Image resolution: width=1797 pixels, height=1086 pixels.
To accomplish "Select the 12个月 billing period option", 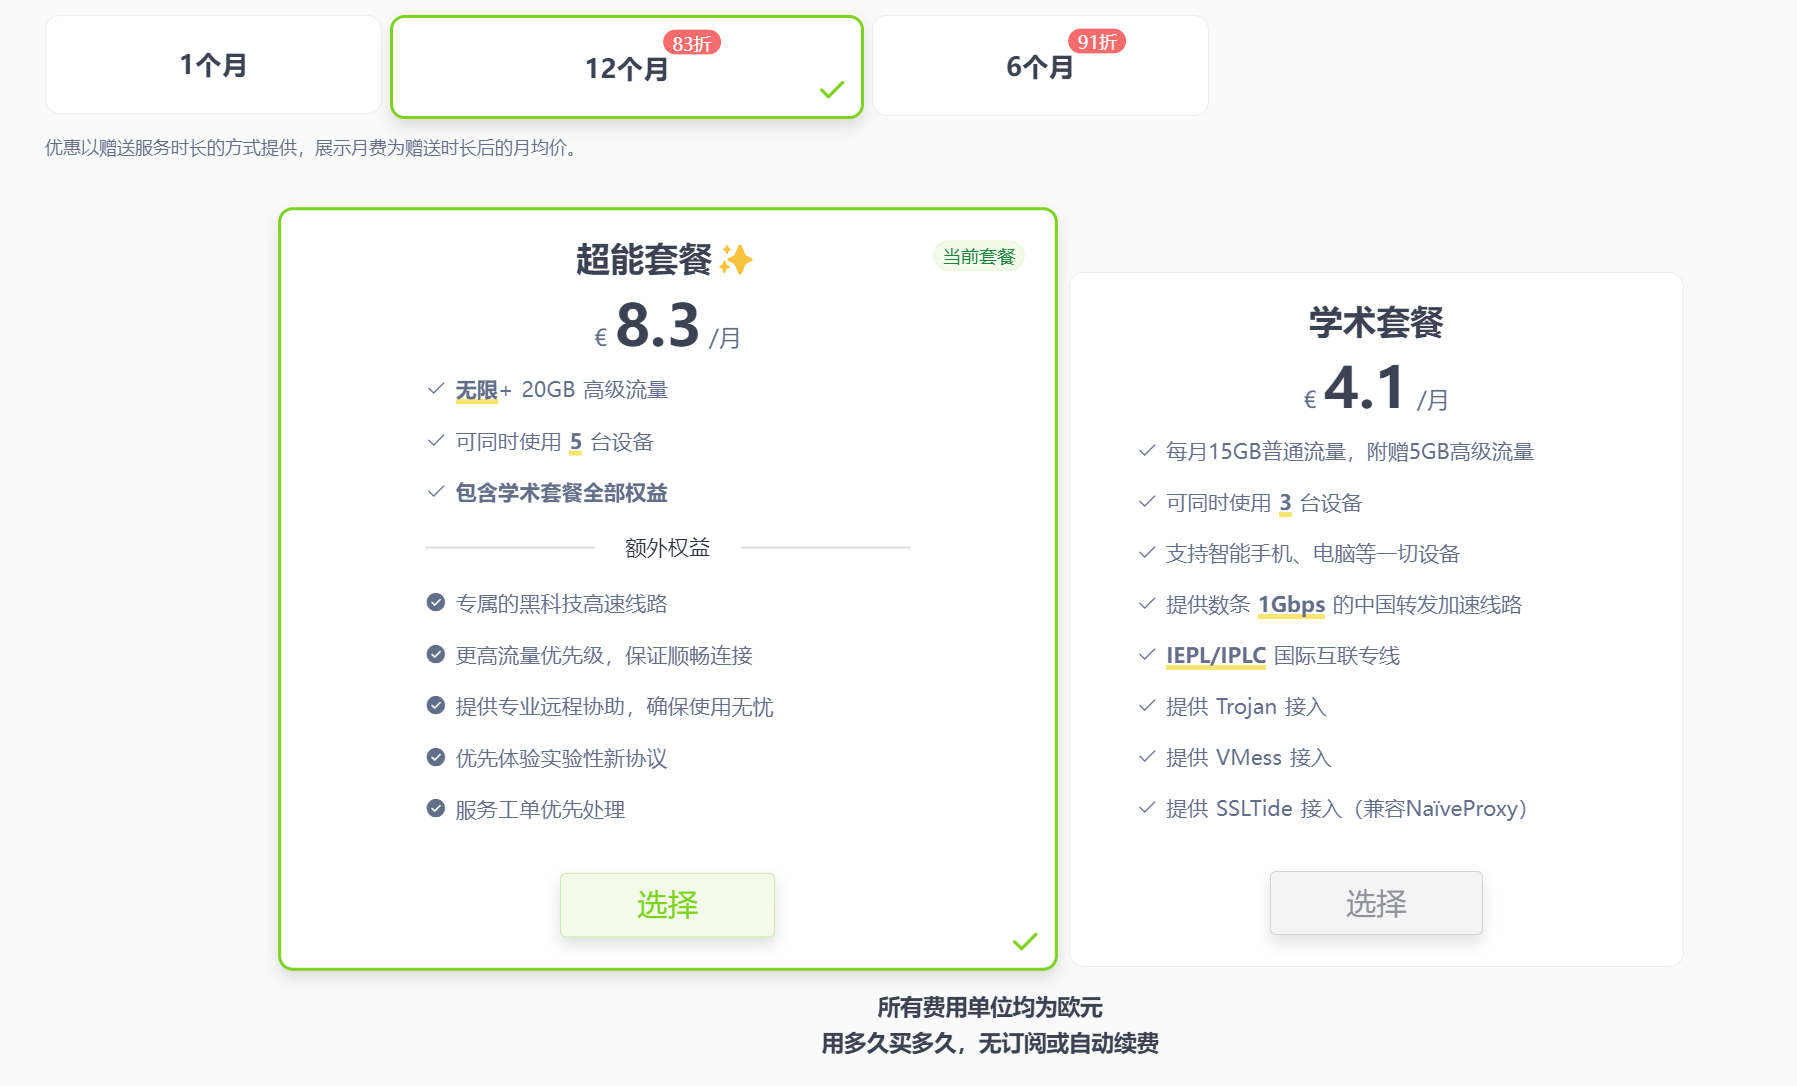I will click(x=626, y=68).
